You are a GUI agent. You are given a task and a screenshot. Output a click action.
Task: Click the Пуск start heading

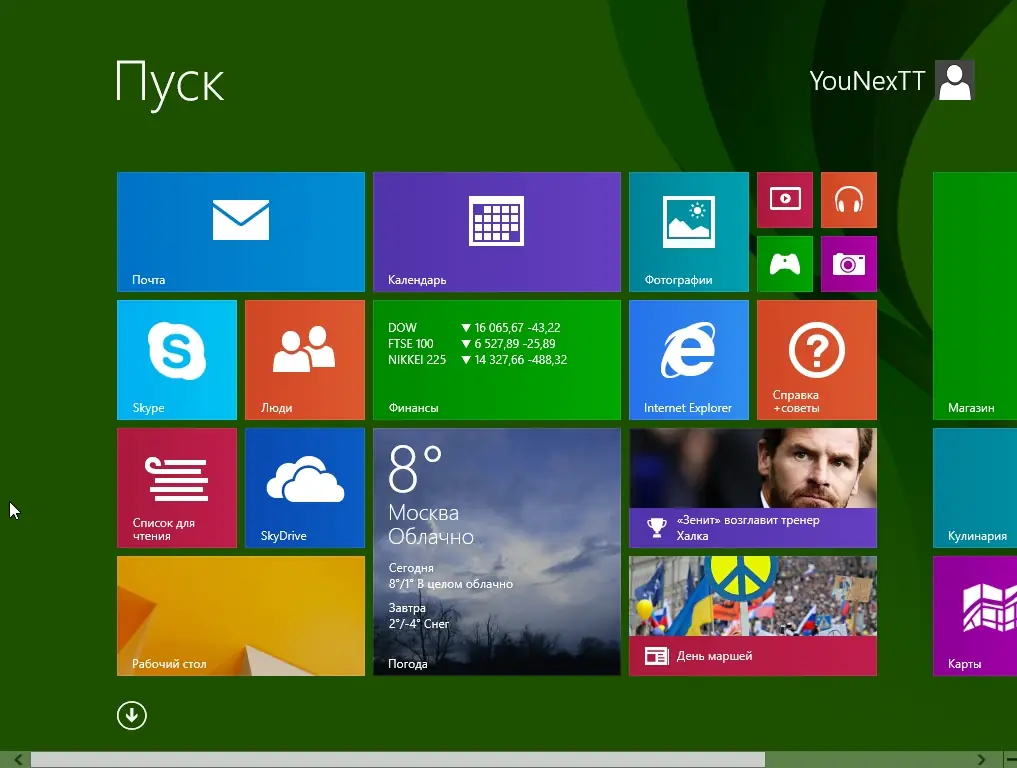169,84
